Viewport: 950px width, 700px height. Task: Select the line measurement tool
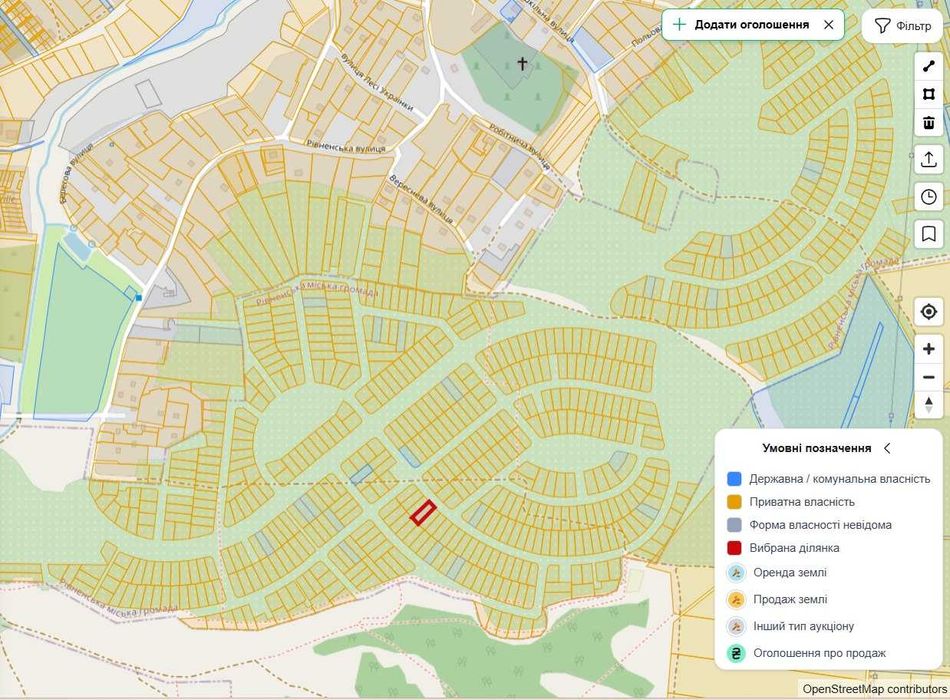(928, 65)
